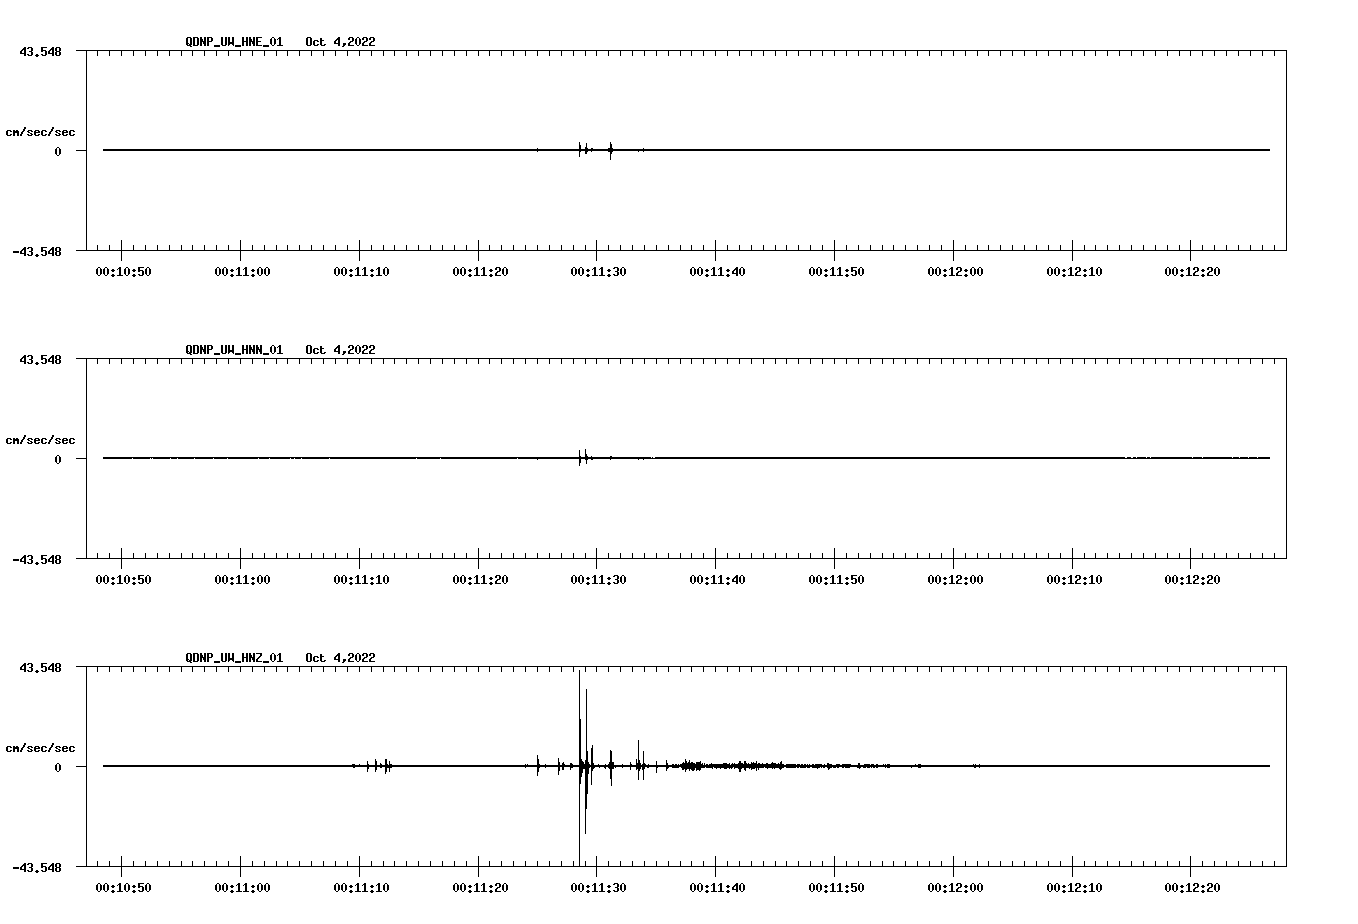The height and width of the screenshot is (924, 1358).
Task: Click the 00:11:50 time label under HNE plot
Action: pyautogui.click(x=837, y=272)
